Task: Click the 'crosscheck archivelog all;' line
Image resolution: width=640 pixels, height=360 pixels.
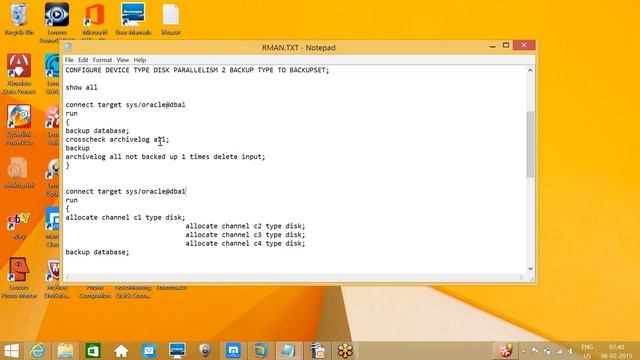Action: pos(117,140)
